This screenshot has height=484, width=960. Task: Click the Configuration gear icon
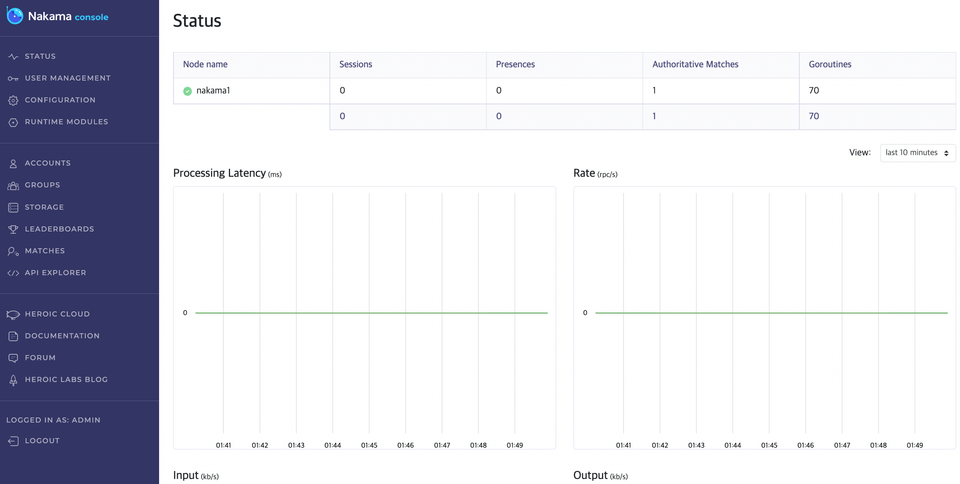[13, 100]
